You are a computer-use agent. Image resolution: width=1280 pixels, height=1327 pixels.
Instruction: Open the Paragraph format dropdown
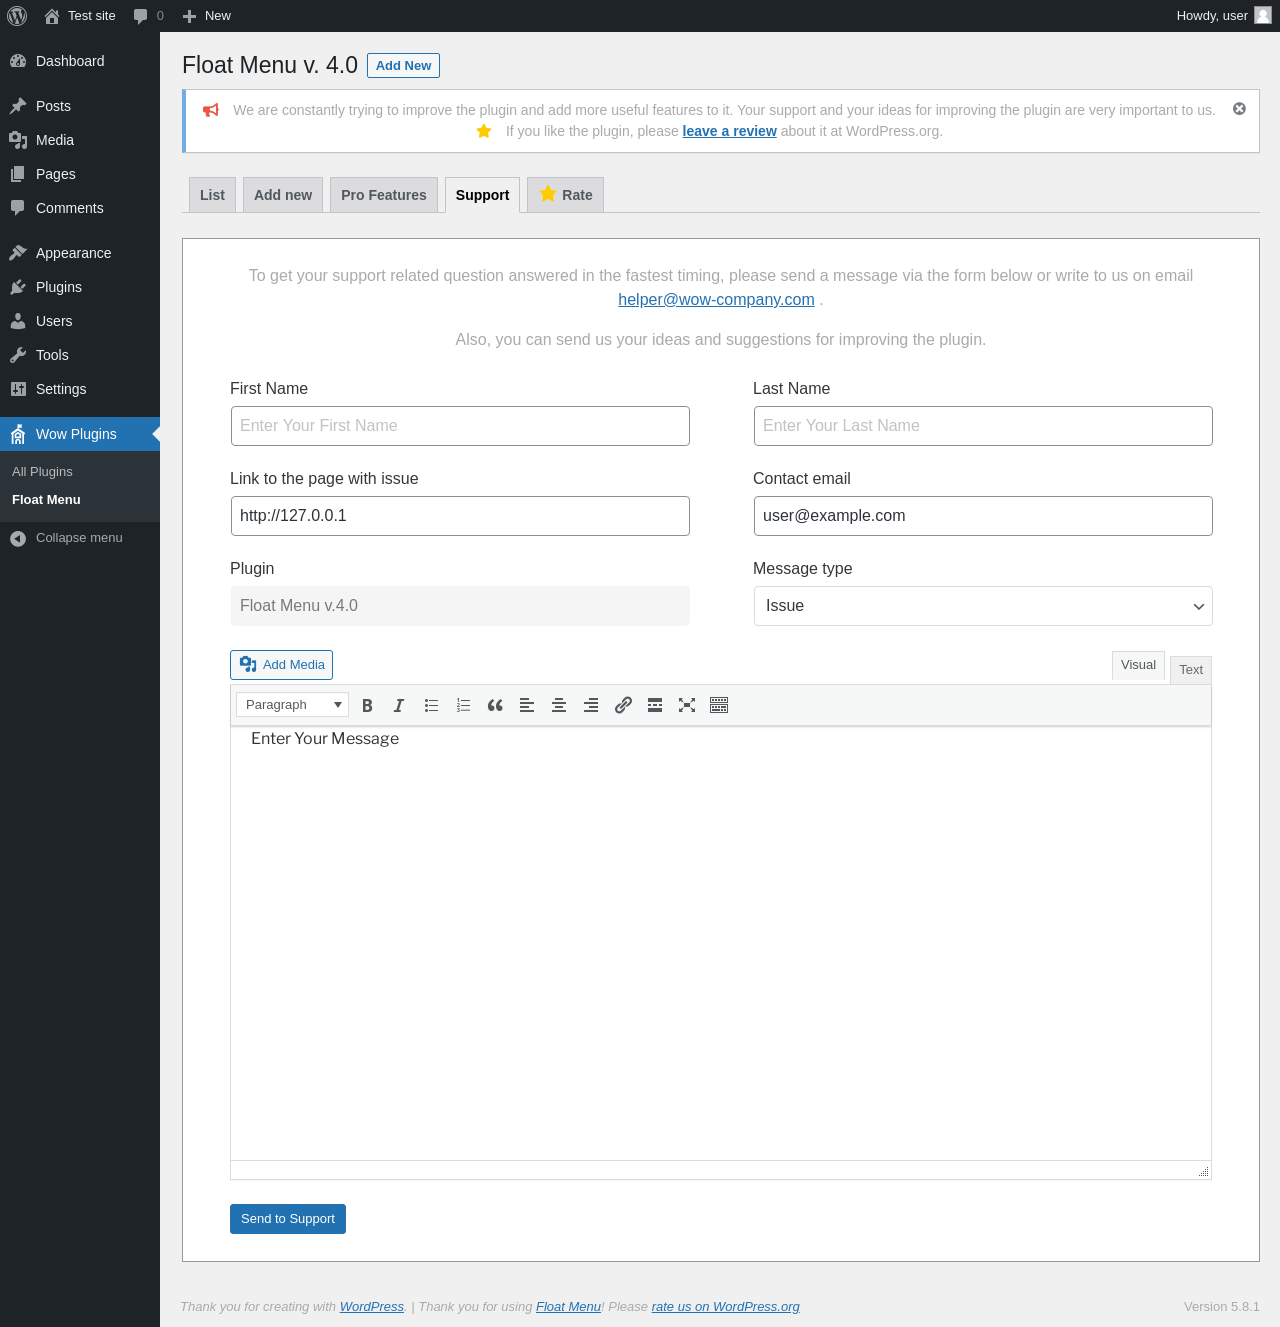pyautogui.click(x=292, y=705)
